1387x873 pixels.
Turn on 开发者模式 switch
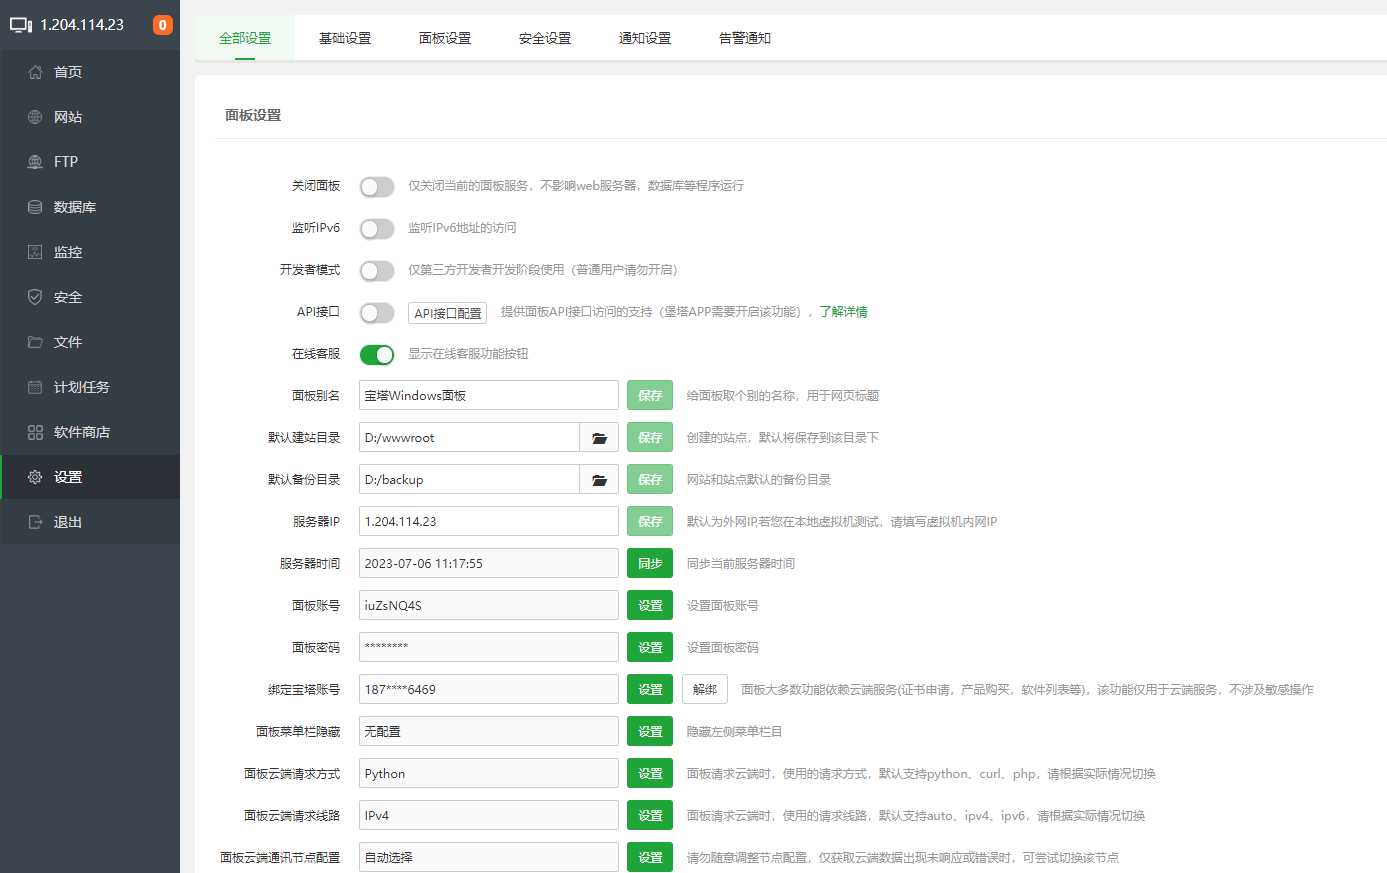[377, 271]
